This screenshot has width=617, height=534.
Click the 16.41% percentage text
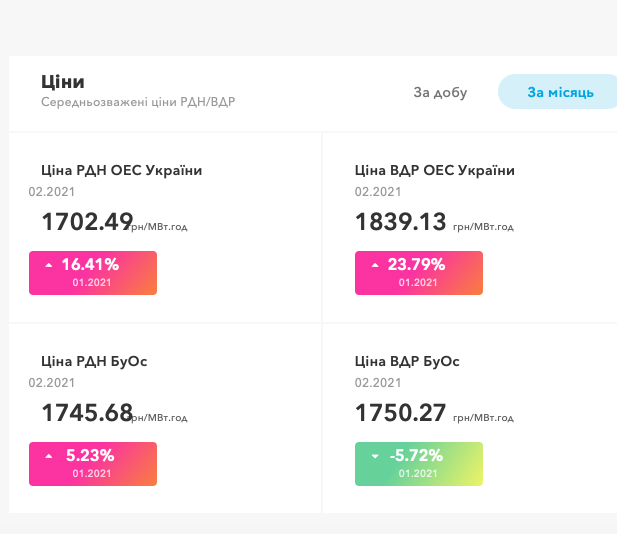point(90,265)
